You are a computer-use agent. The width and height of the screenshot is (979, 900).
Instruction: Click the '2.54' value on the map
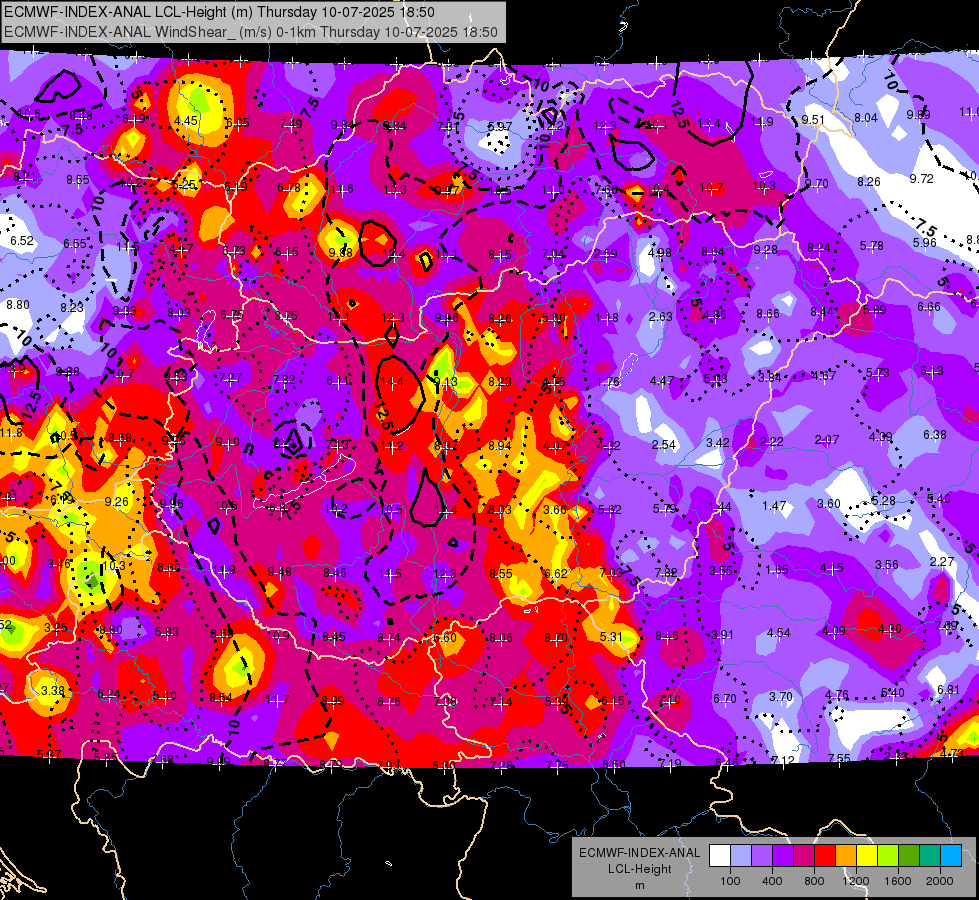pos(664,445)
